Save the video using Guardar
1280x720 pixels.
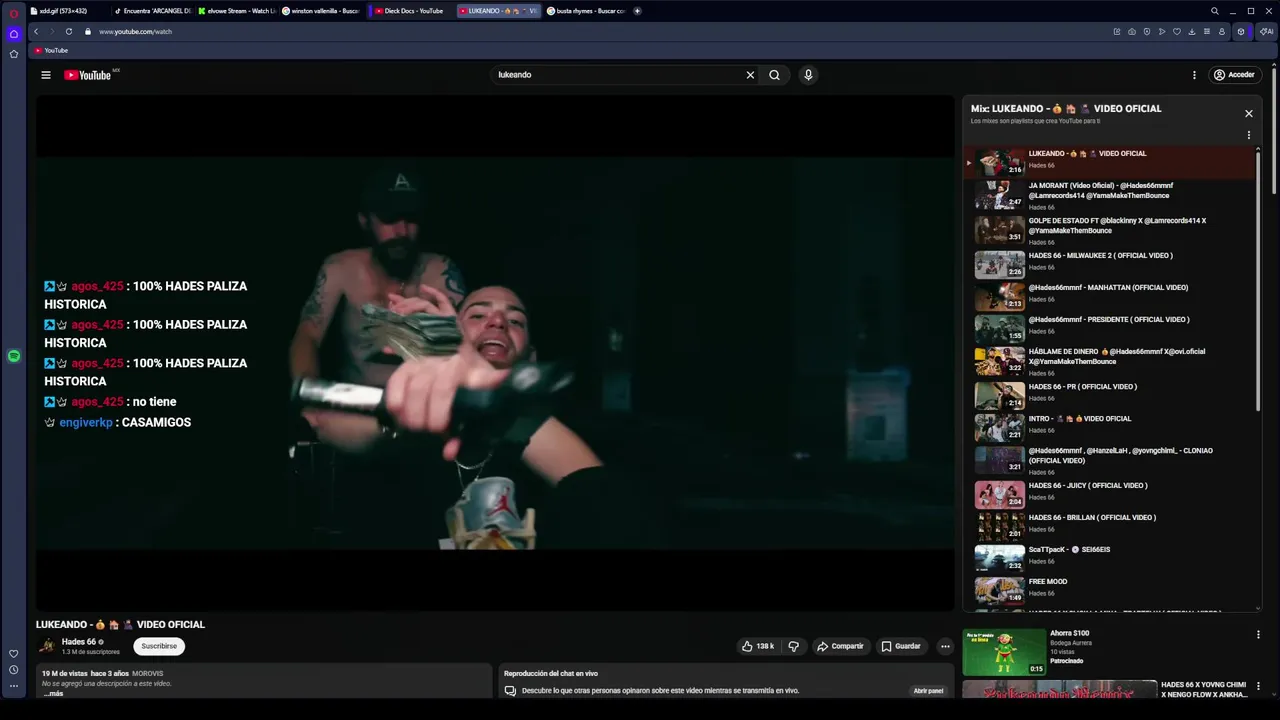coord(901,646)
